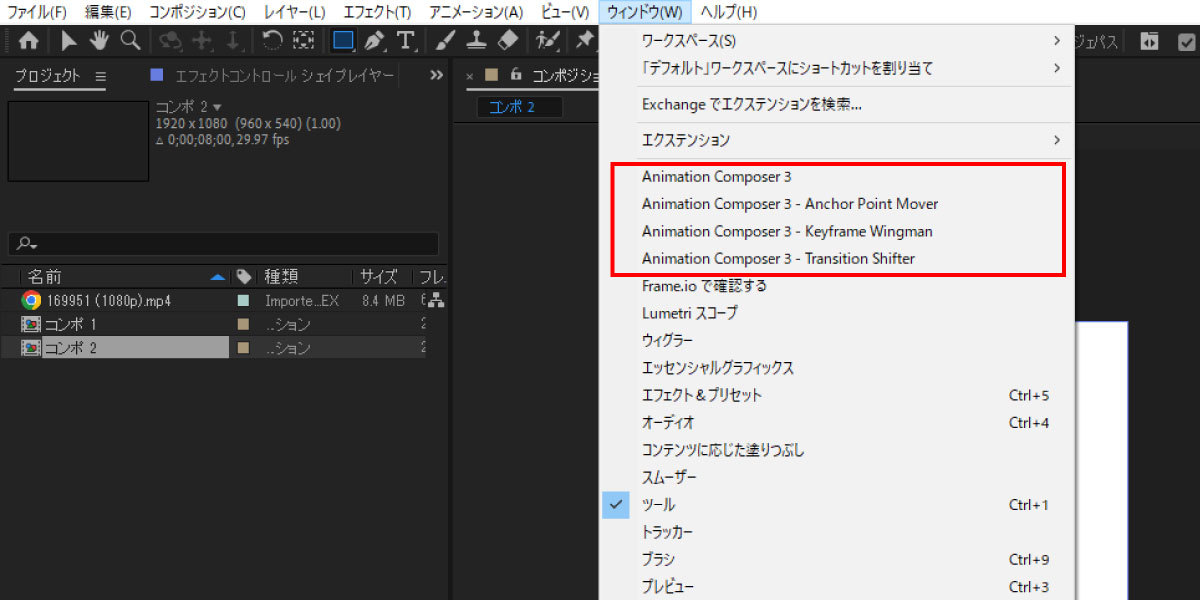Open the ヘルプ(H) menu

point(728,12)
